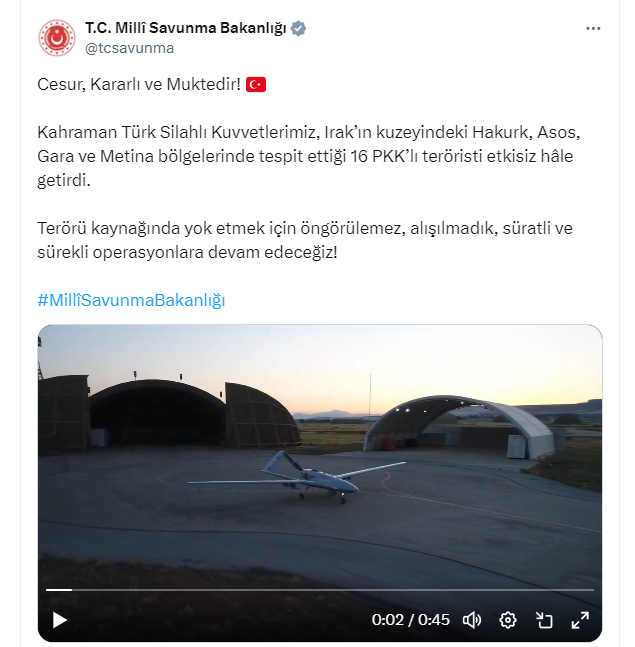Click the blue verified badge
This screenshot has width=635, height=647.
pyautogui.click(x=298, y=28)
